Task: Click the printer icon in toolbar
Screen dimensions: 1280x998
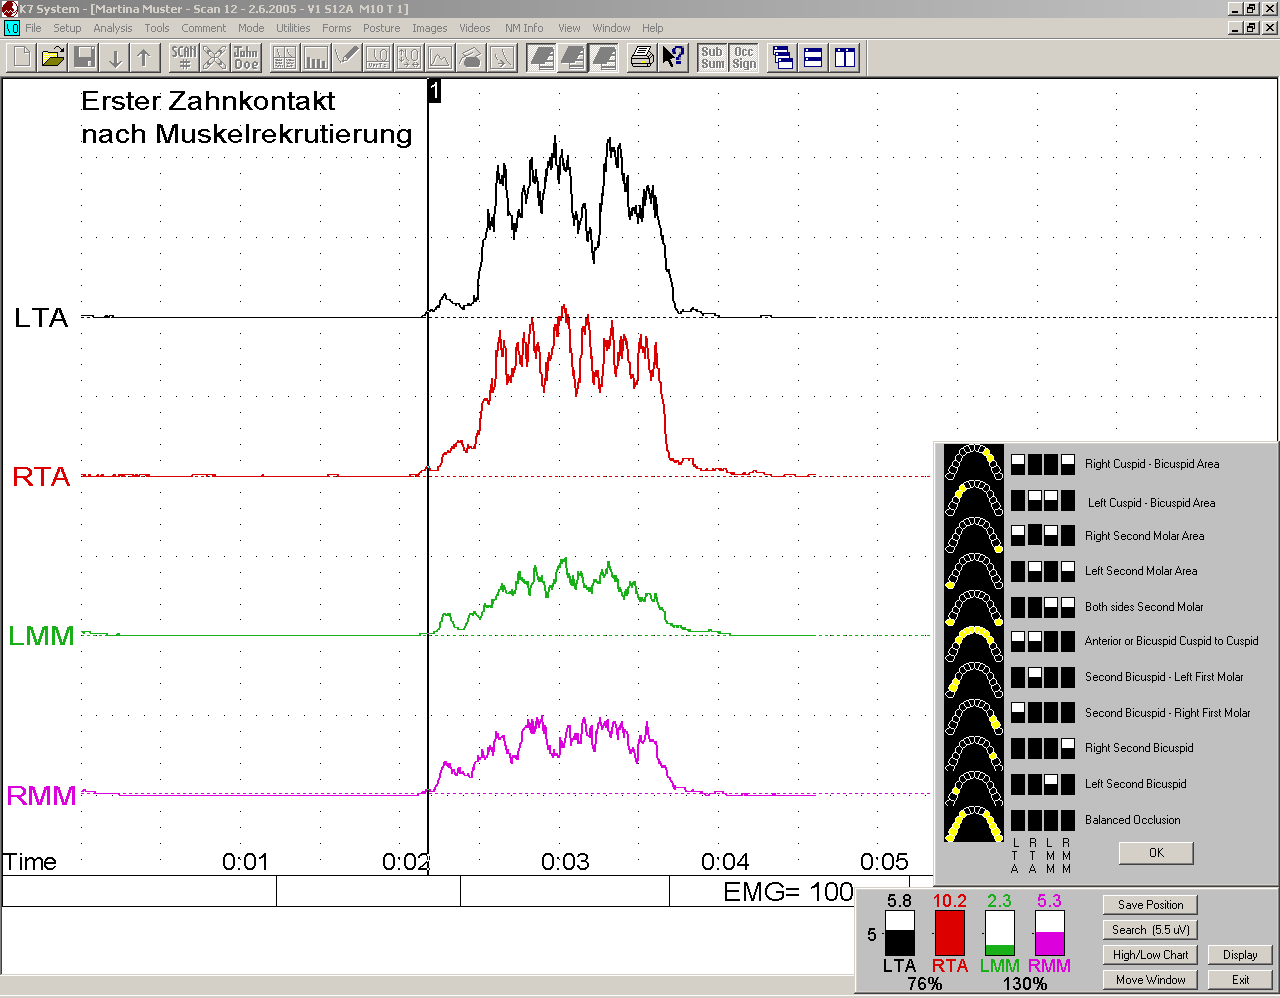Action: pyautogui.click(x=642, y=58)
